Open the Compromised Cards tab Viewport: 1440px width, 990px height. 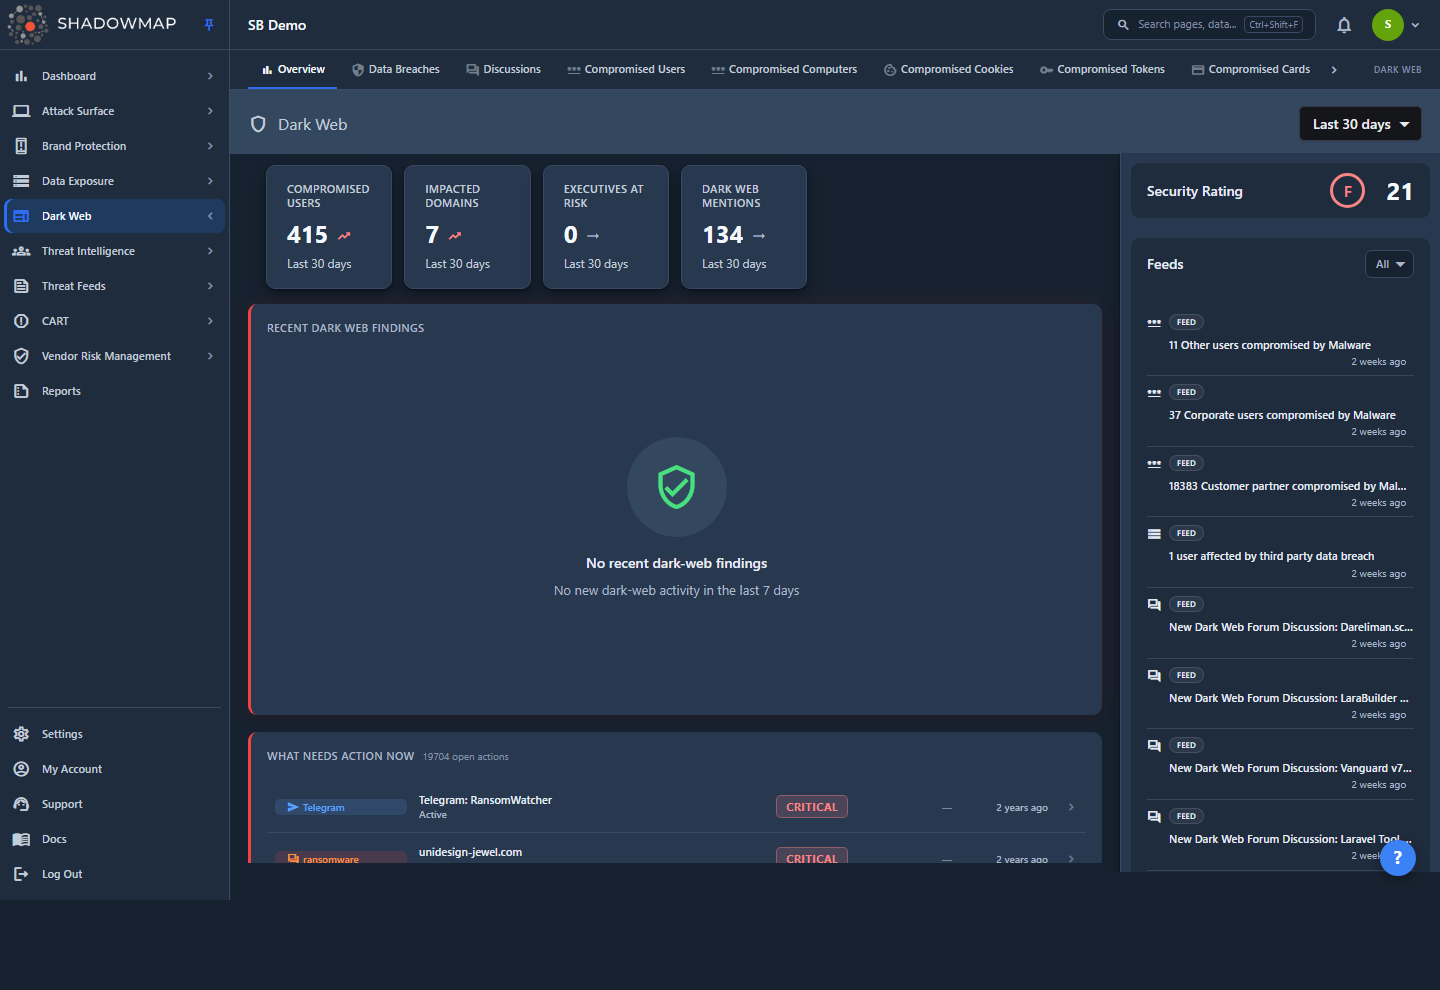tap(1251, 69)
